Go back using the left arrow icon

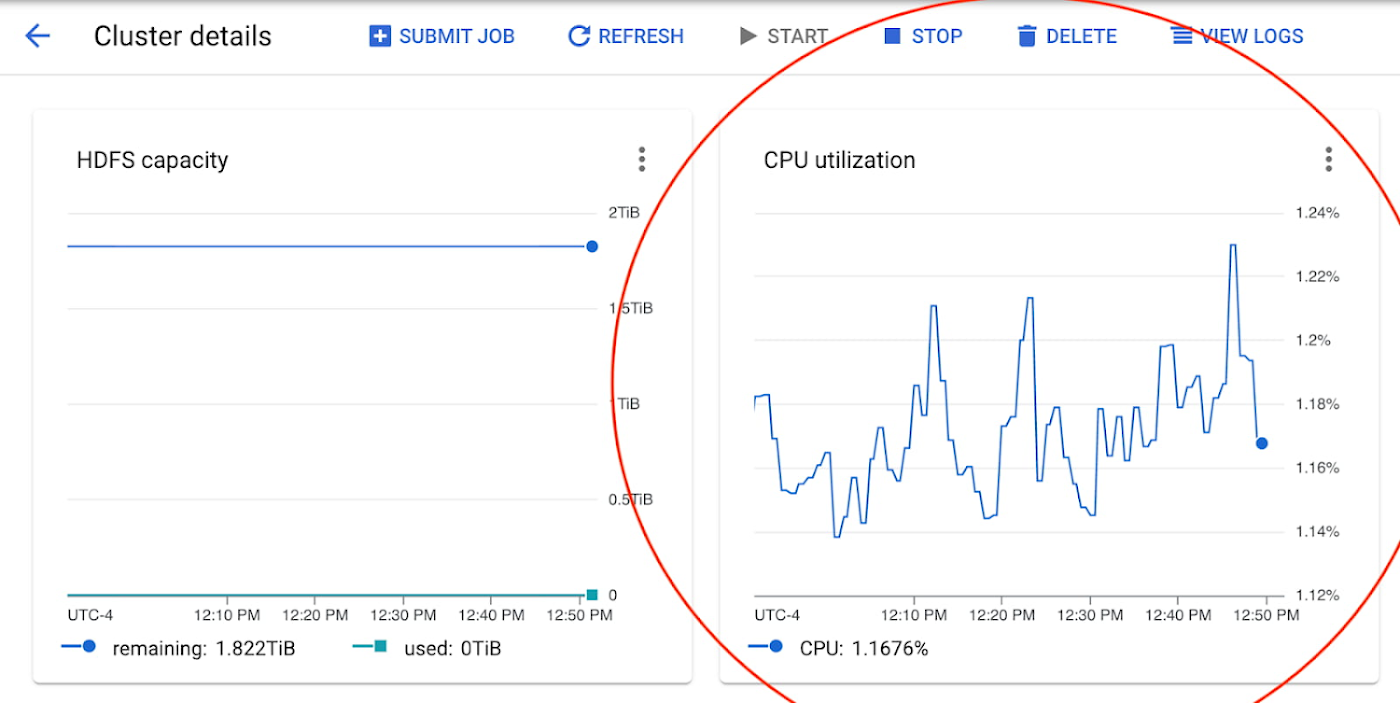(37, 37)
